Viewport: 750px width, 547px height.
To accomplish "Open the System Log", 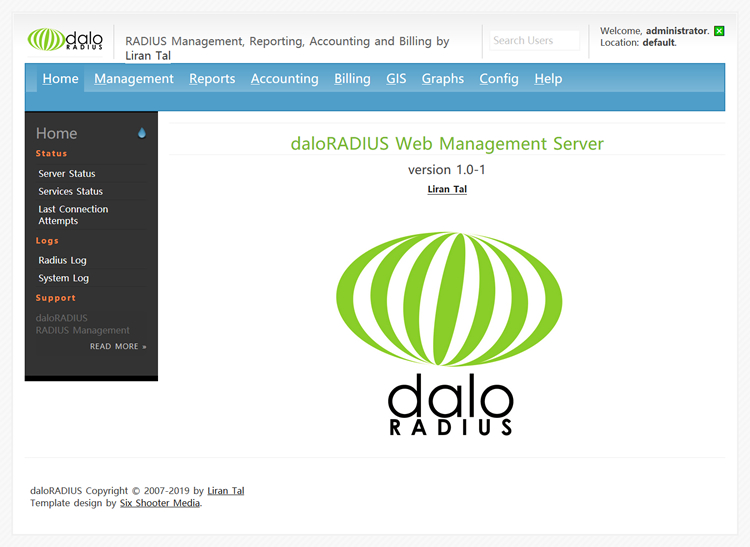I will pyautogui.click(x=64, y=278).
